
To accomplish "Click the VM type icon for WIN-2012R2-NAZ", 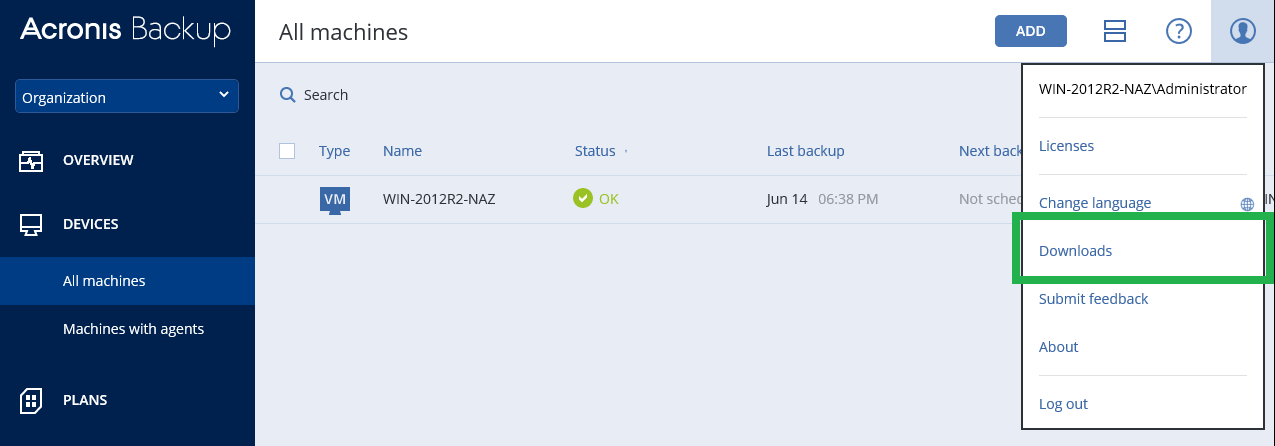I will tap(335, 200).
